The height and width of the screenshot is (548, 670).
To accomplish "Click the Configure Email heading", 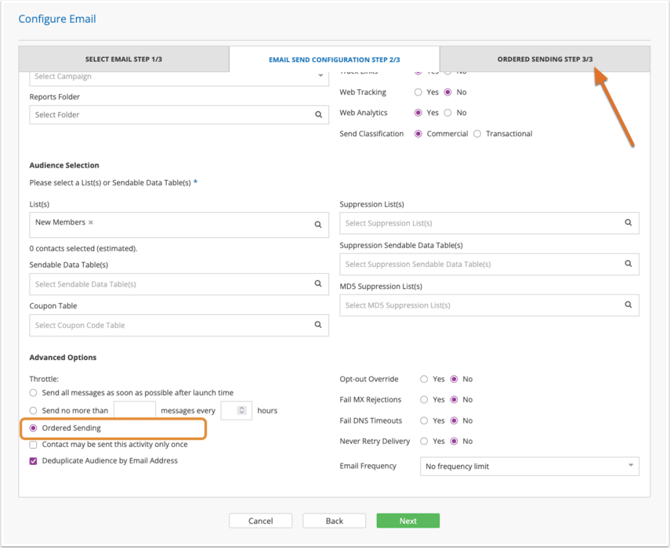I will [57, 19].
